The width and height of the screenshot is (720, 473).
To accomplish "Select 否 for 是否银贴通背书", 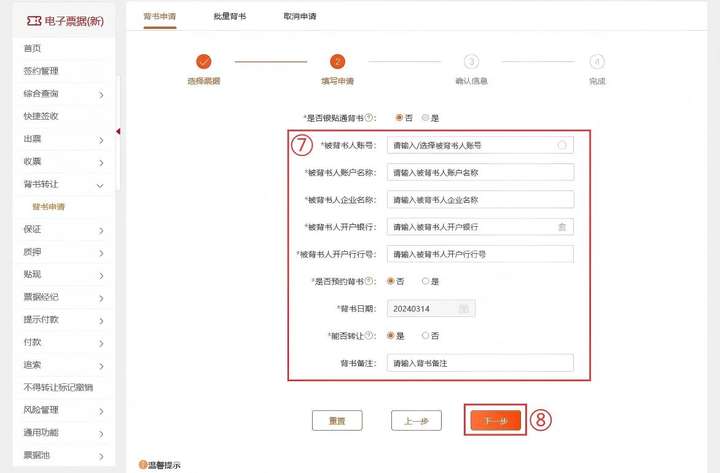I will pyautogui.click(x=399, y=118).
